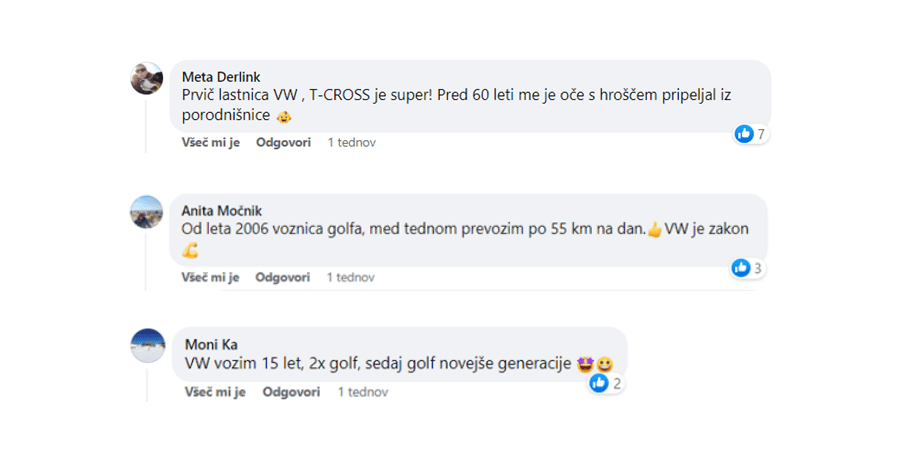This screenshot has width=900, height=452.
Task: Reply to Meta Derlink's comment via Odgovori
Action: coord(283,142)
